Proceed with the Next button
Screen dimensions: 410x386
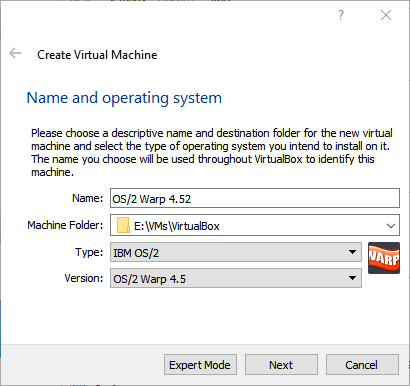pyautogui.click(x=281, y=365)
